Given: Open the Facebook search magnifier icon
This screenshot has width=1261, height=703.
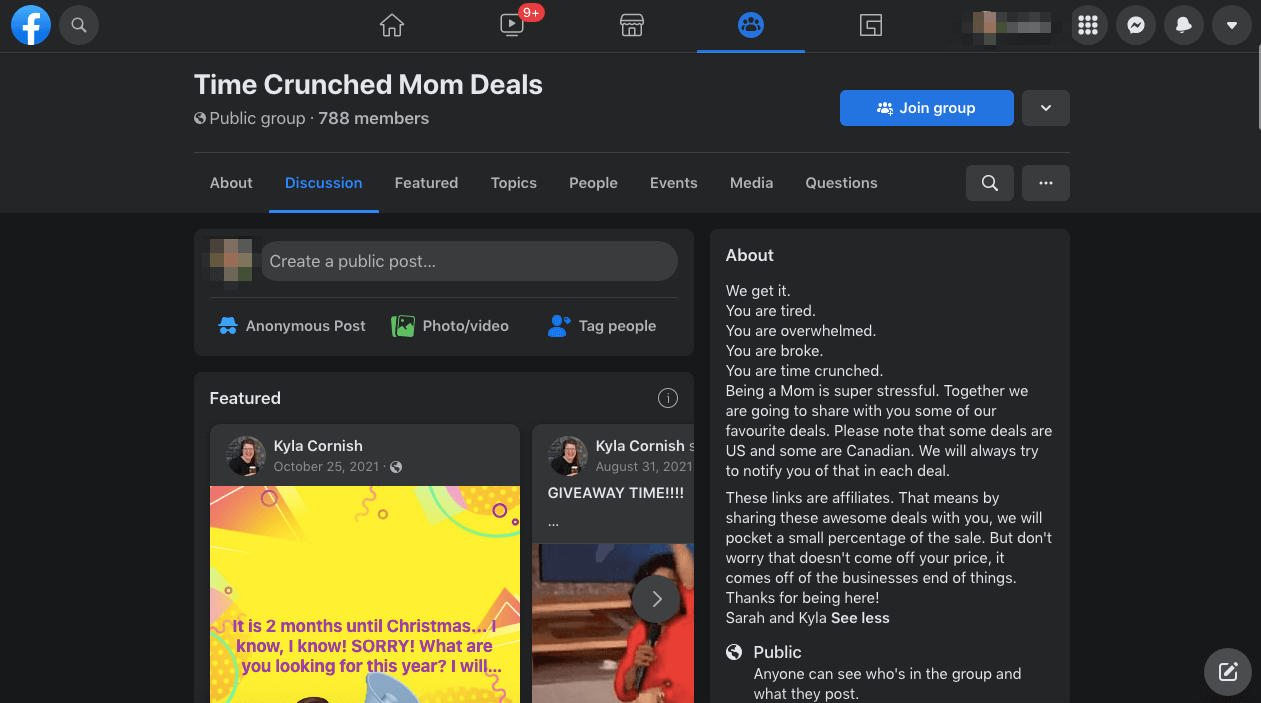Looking at the screenshot, I should pyautogui.click(x=79, y=25).
